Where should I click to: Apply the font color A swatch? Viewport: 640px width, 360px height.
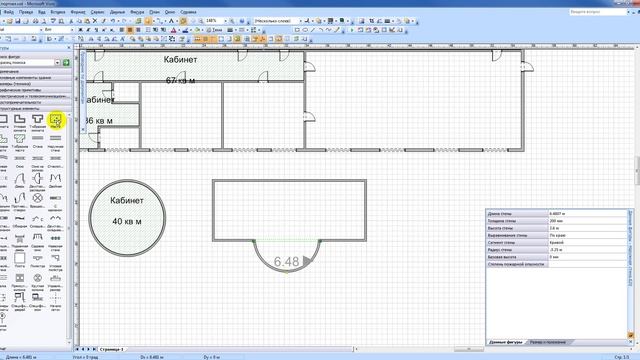(173, 30)
